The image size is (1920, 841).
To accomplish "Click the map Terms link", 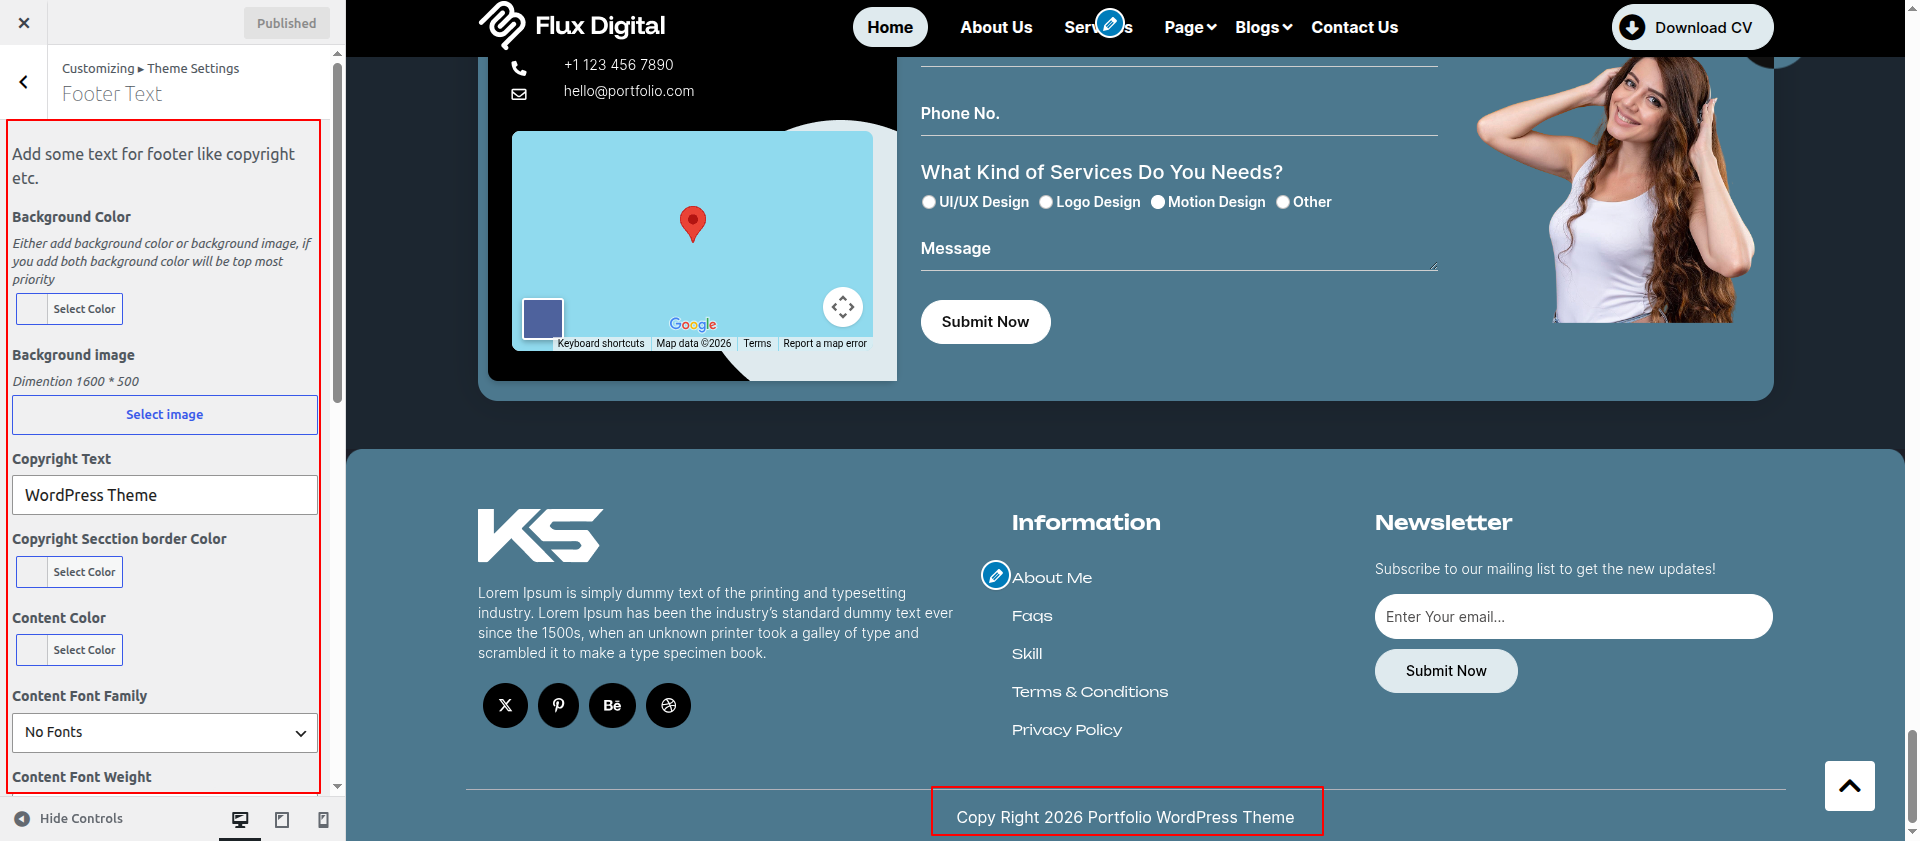I will coord(757,343).
